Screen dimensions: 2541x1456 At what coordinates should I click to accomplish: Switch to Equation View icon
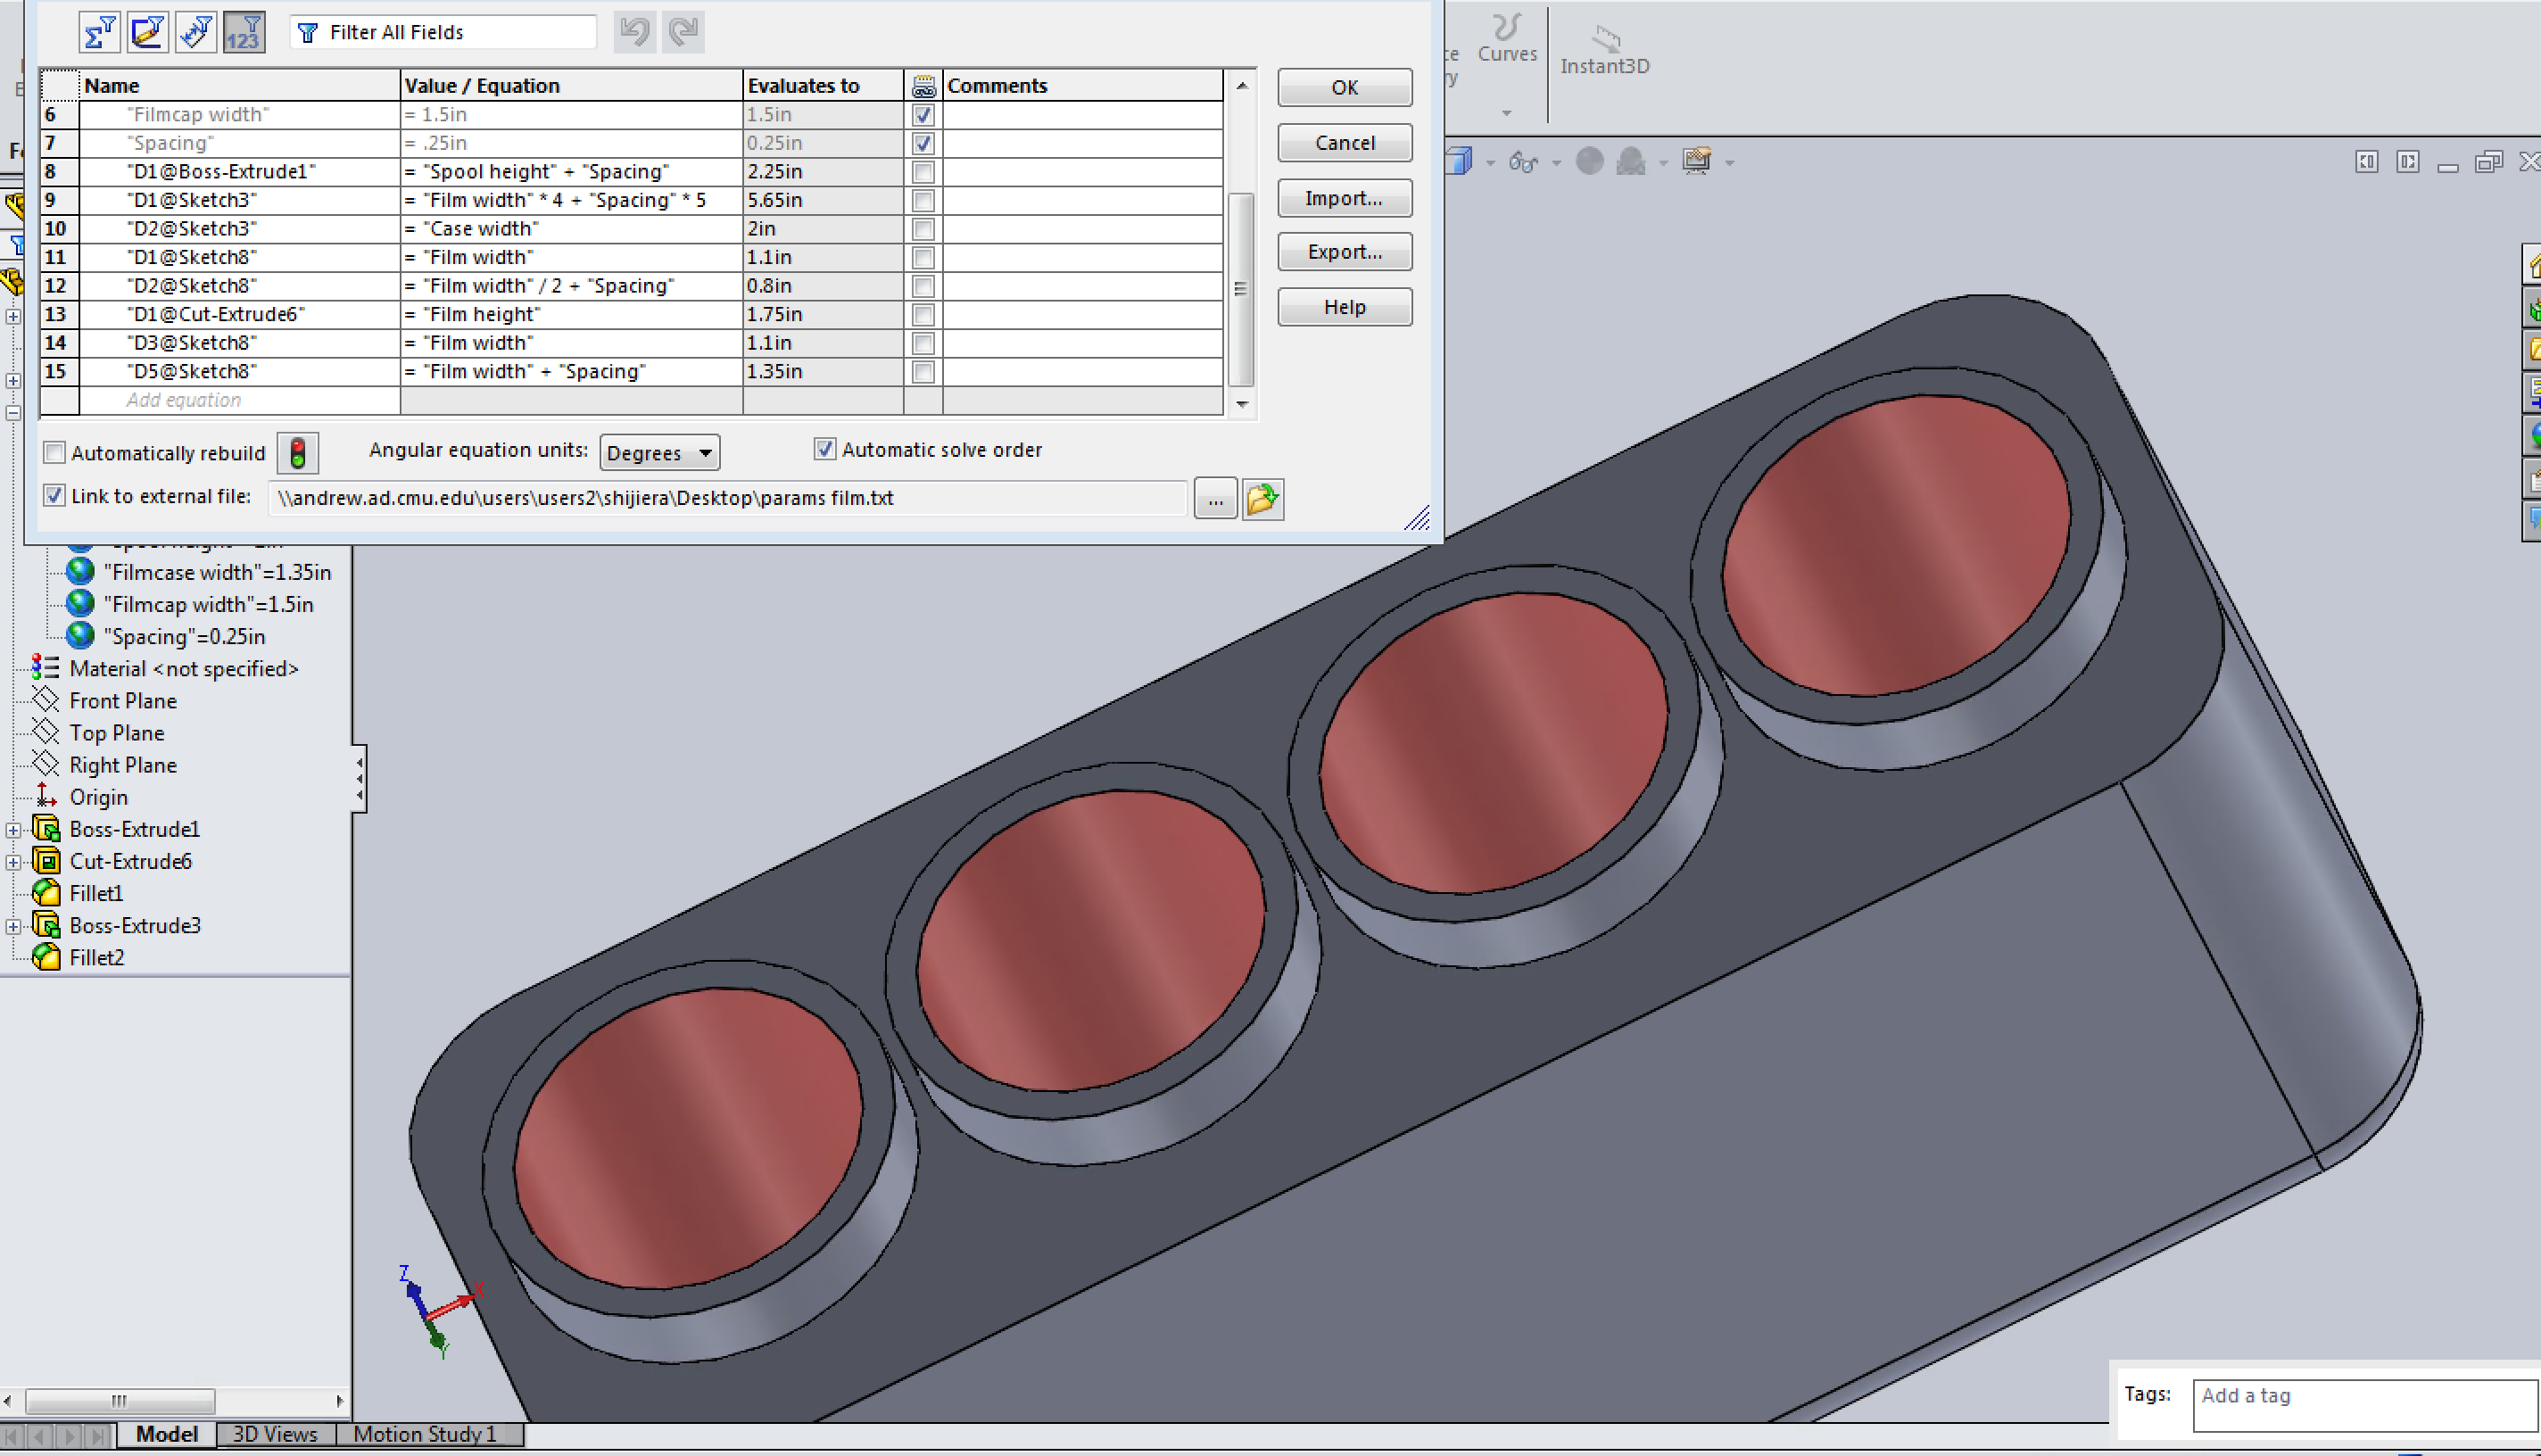point(99,33)
